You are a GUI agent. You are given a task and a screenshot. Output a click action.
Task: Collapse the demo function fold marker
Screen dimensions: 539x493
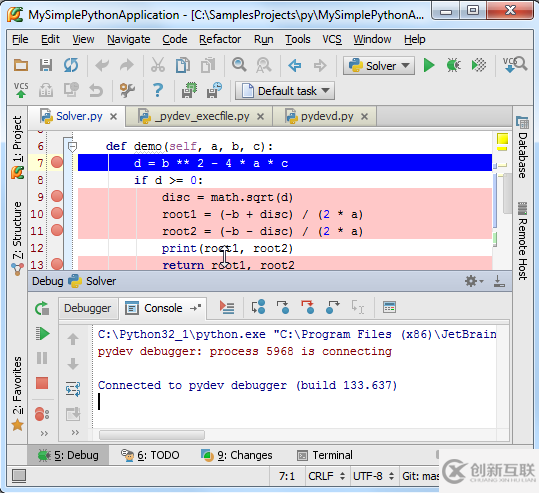point(72,147)
